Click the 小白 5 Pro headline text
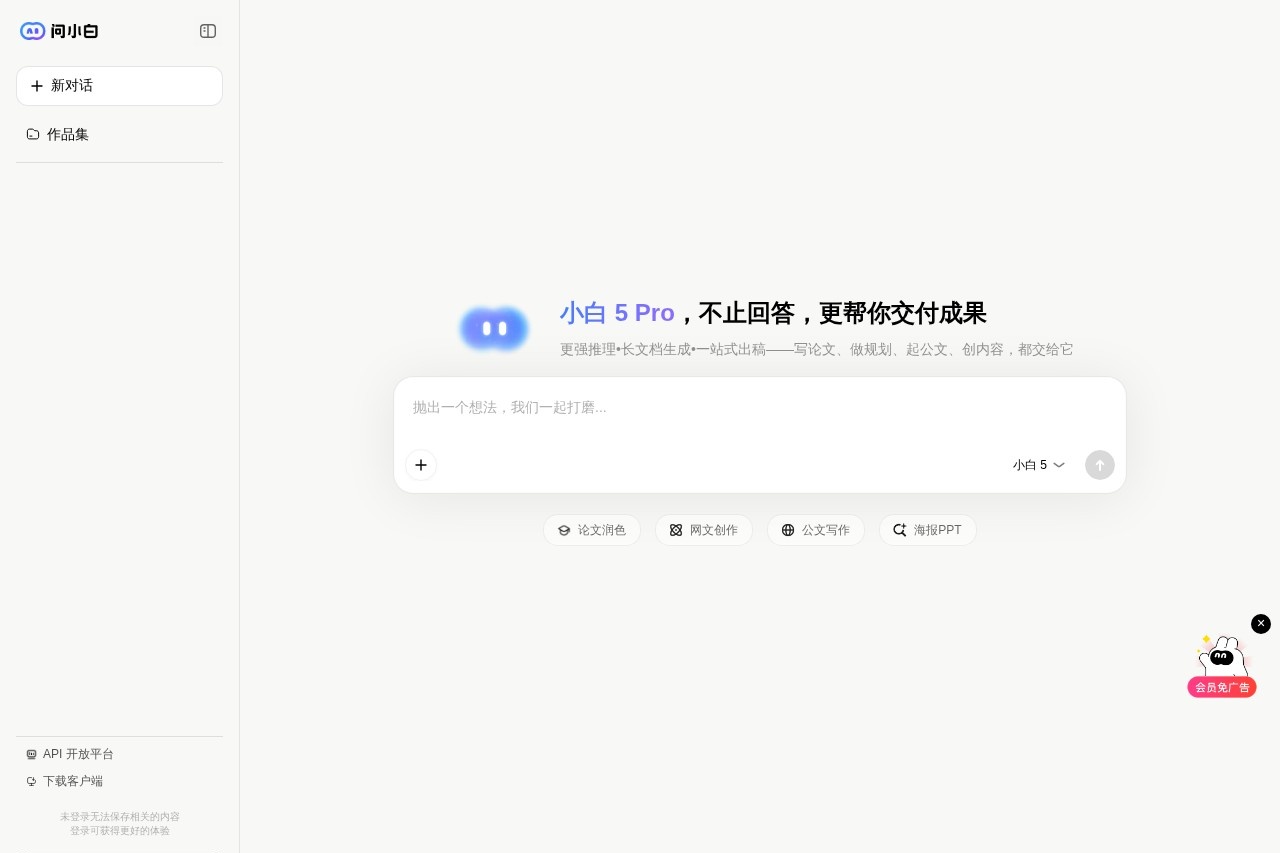This screenshot has height=853, width=1280. pos(617,313)
